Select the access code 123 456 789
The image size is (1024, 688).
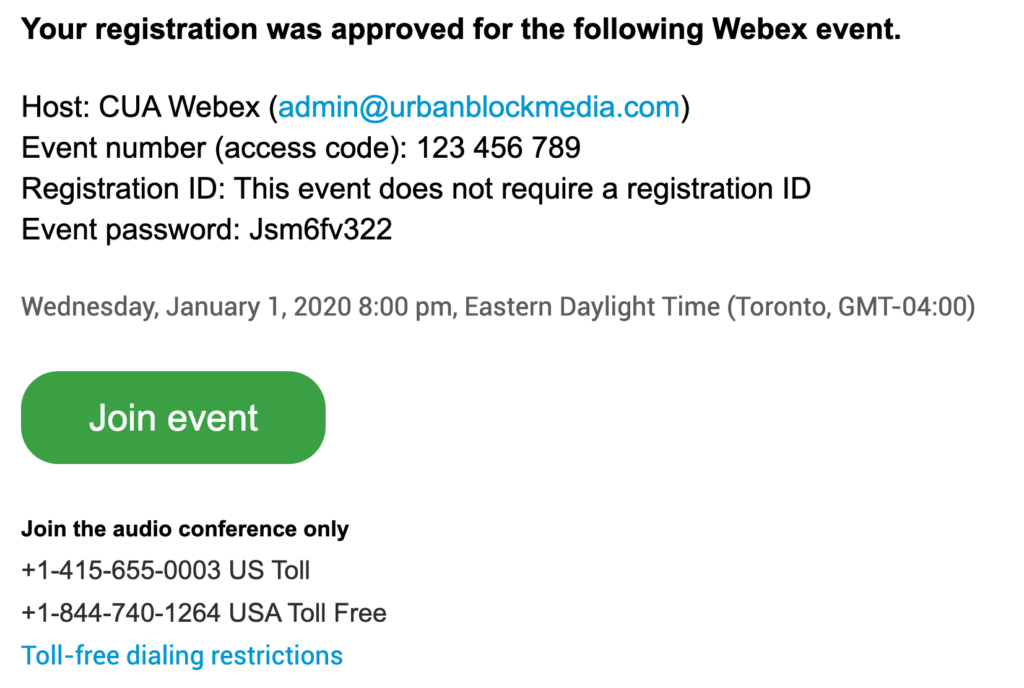click(x=499, y=148)
